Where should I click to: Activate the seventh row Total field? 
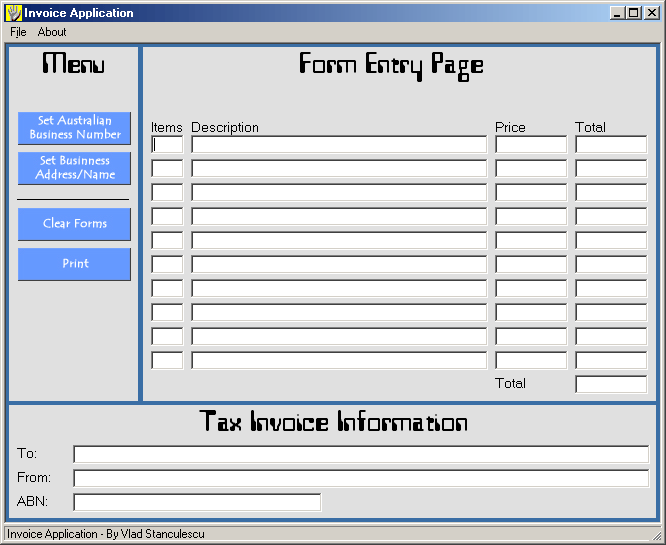[611, 288]
